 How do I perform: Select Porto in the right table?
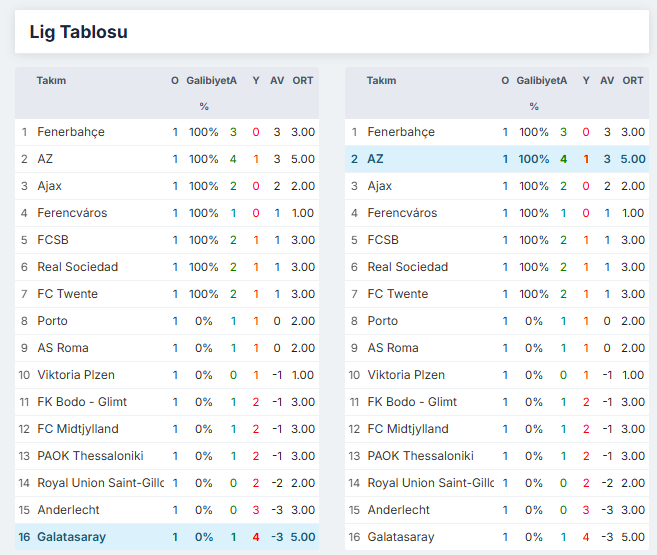tap(383, 321)
